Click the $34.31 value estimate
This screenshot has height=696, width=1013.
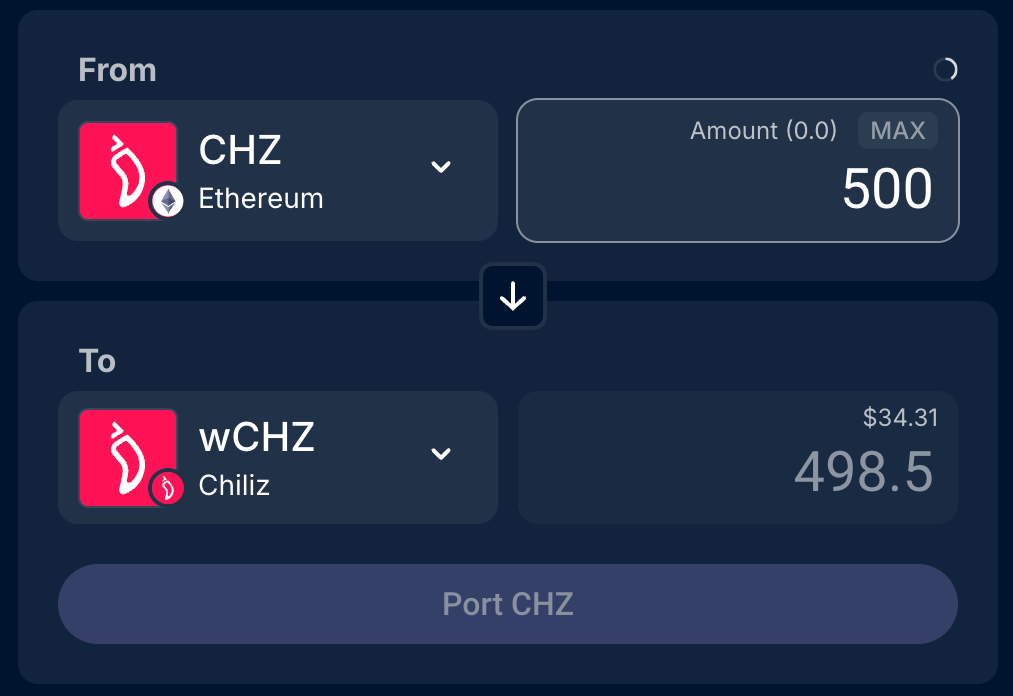pos(900,418)
